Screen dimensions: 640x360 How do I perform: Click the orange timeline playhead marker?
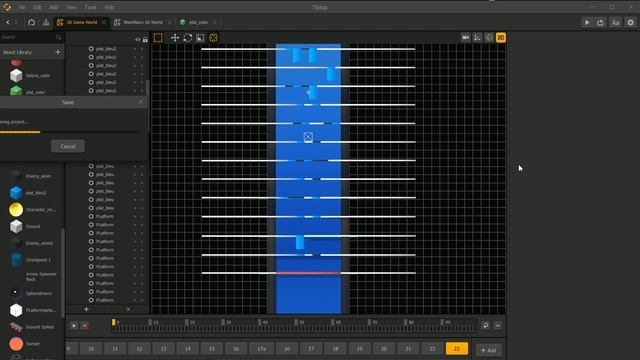pos(113,322)
